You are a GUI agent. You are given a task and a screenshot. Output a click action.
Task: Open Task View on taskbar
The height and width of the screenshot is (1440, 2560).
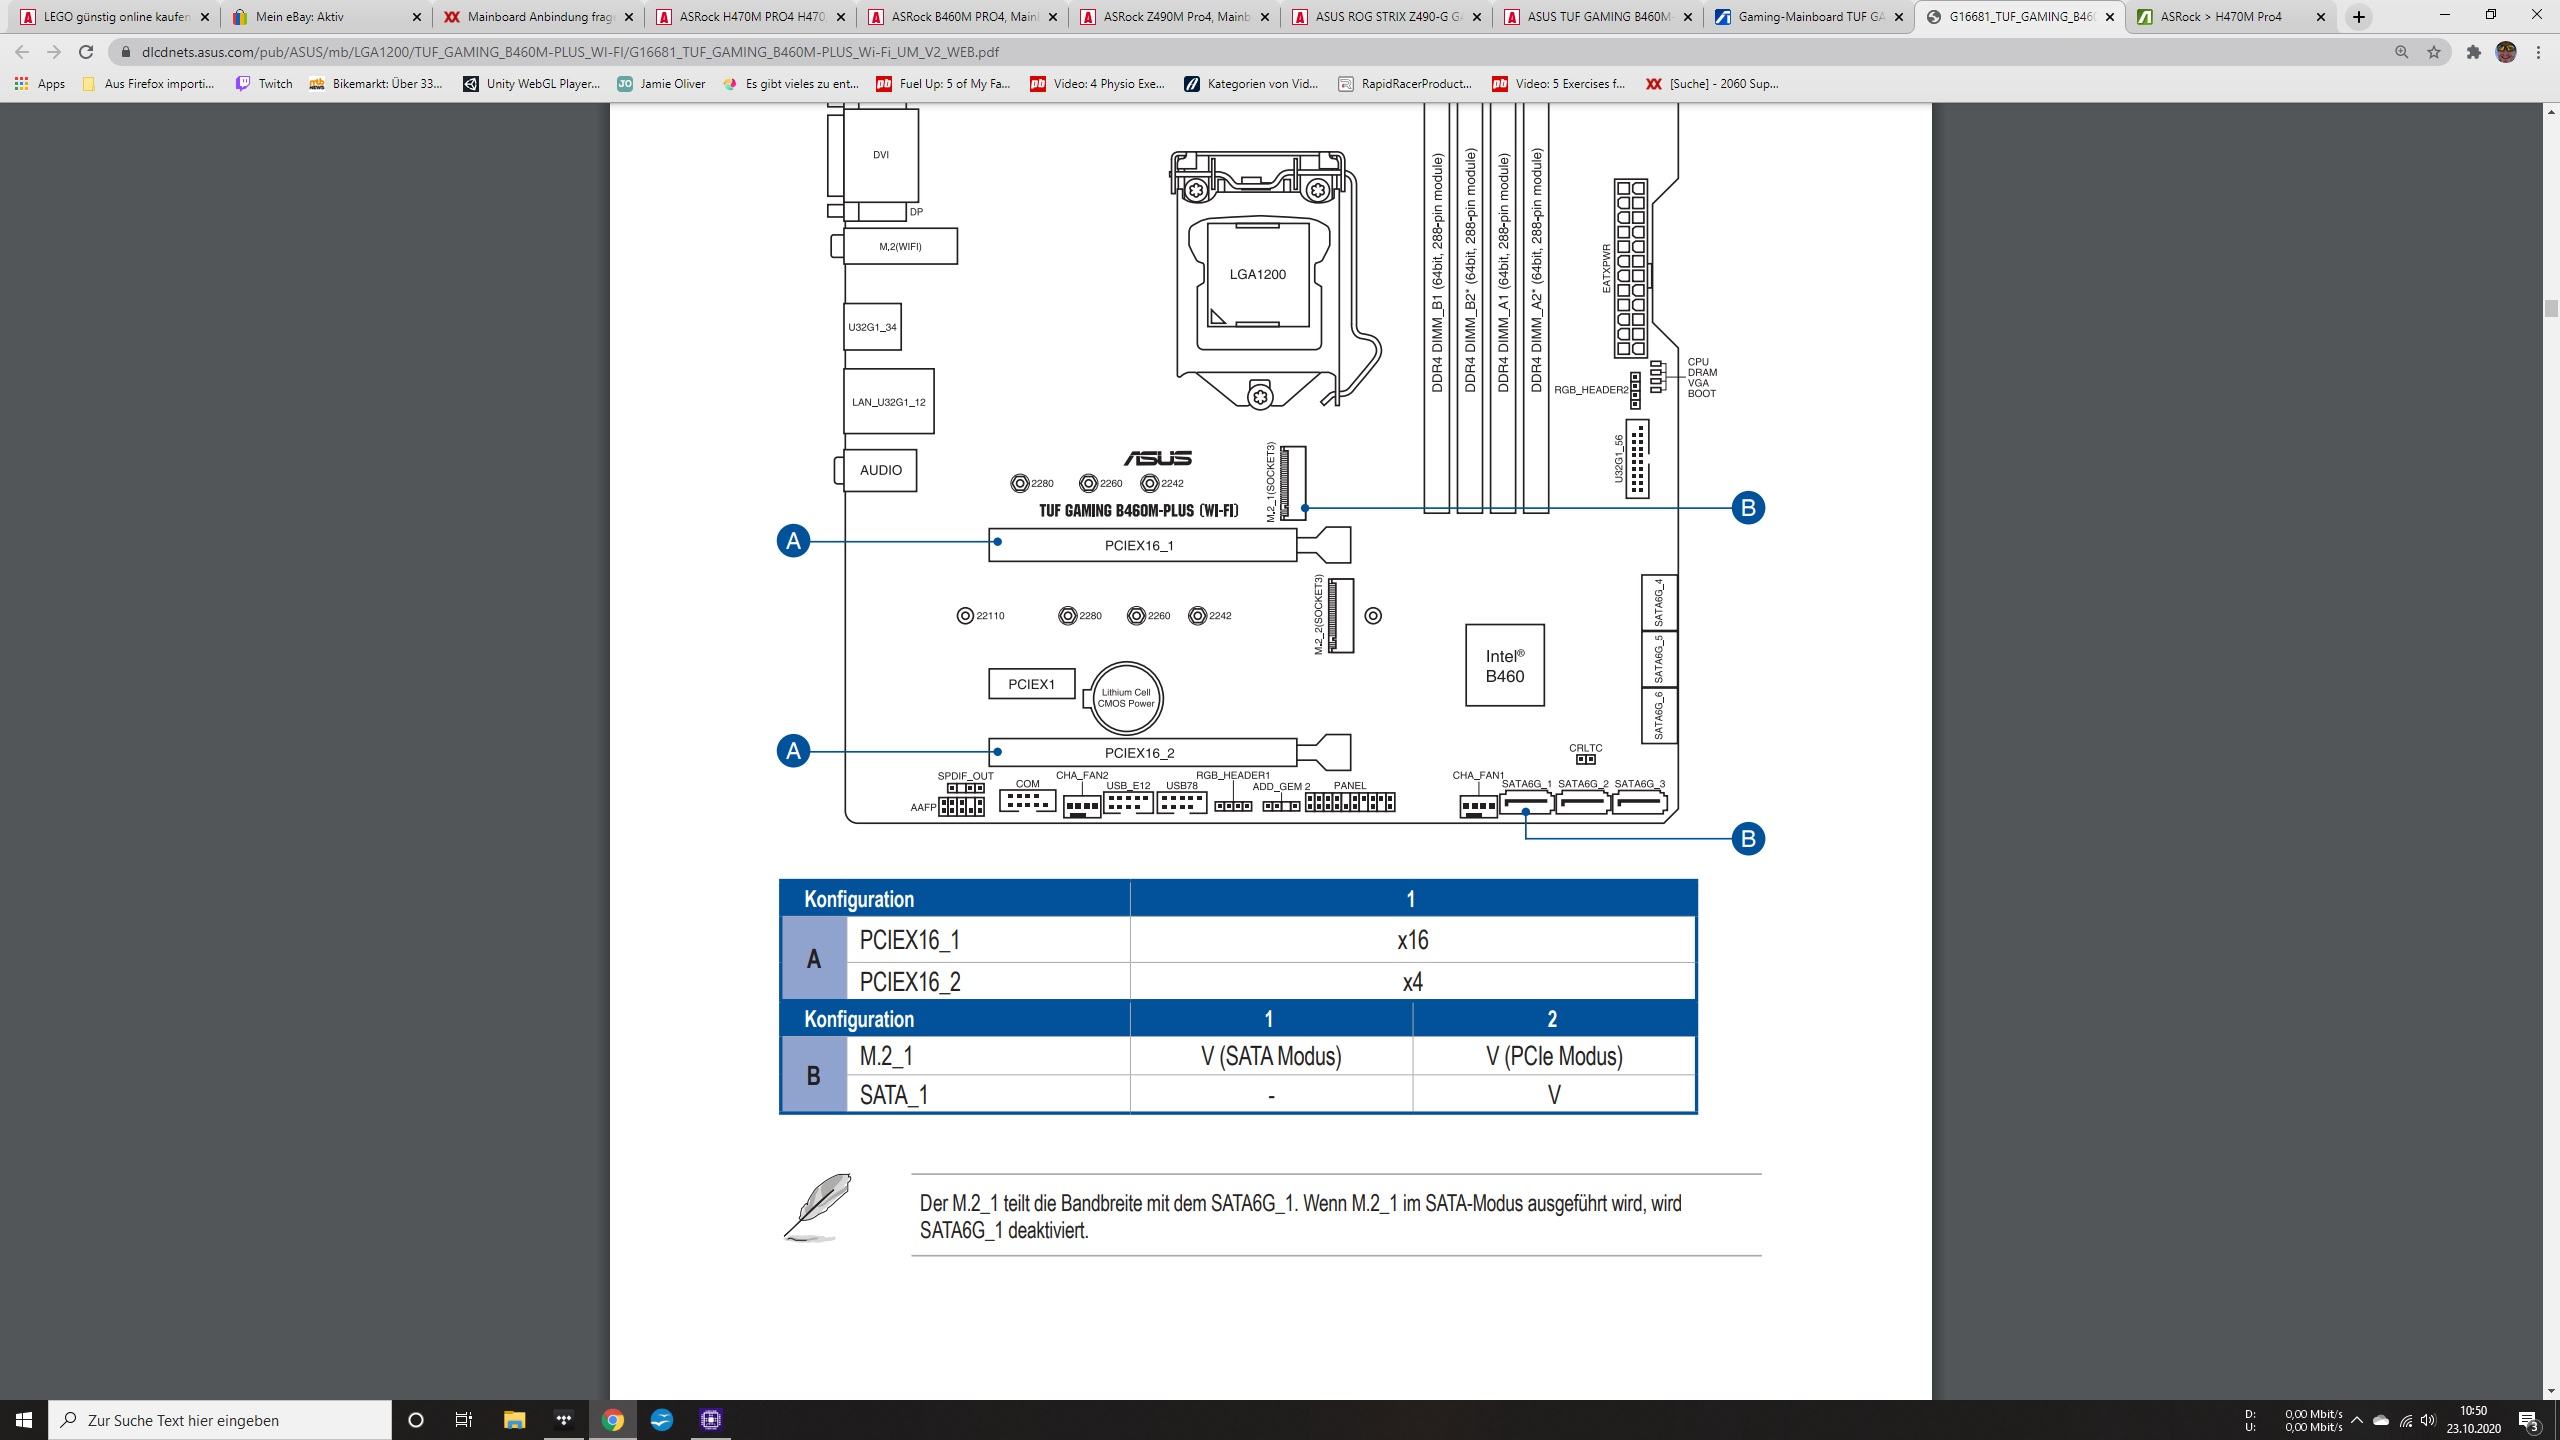coord(464,1420)
